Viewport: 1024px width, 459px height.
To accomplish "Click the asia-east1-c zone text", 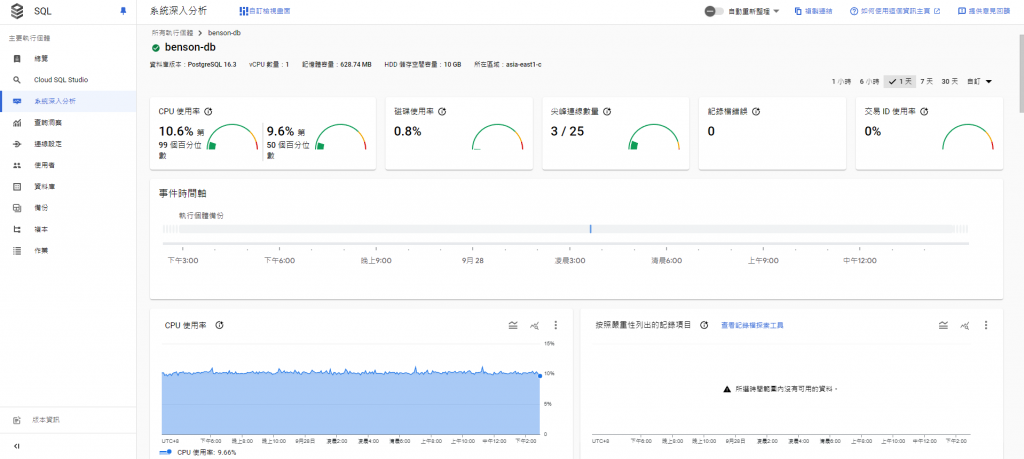I will 522,65.
